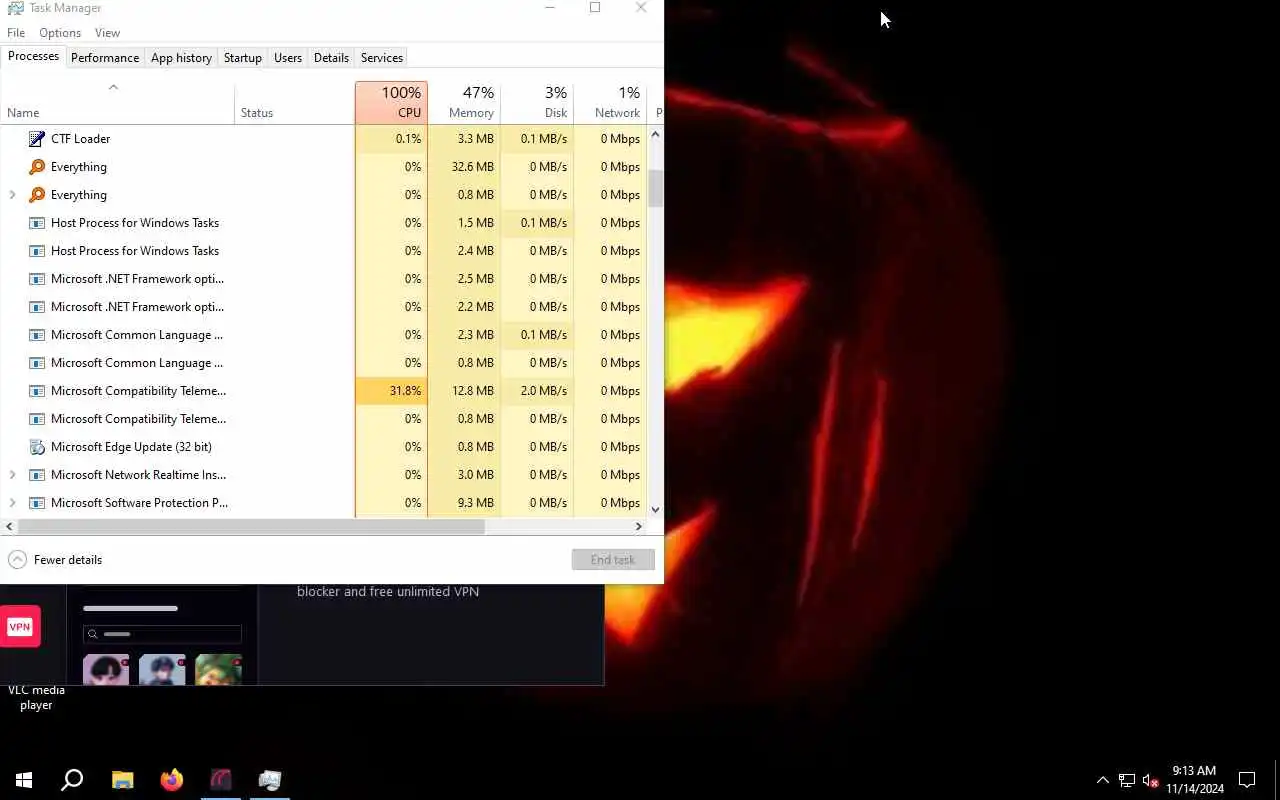
Task: Click the red VPN icon in the background window
Action: [x=20, y=626]
